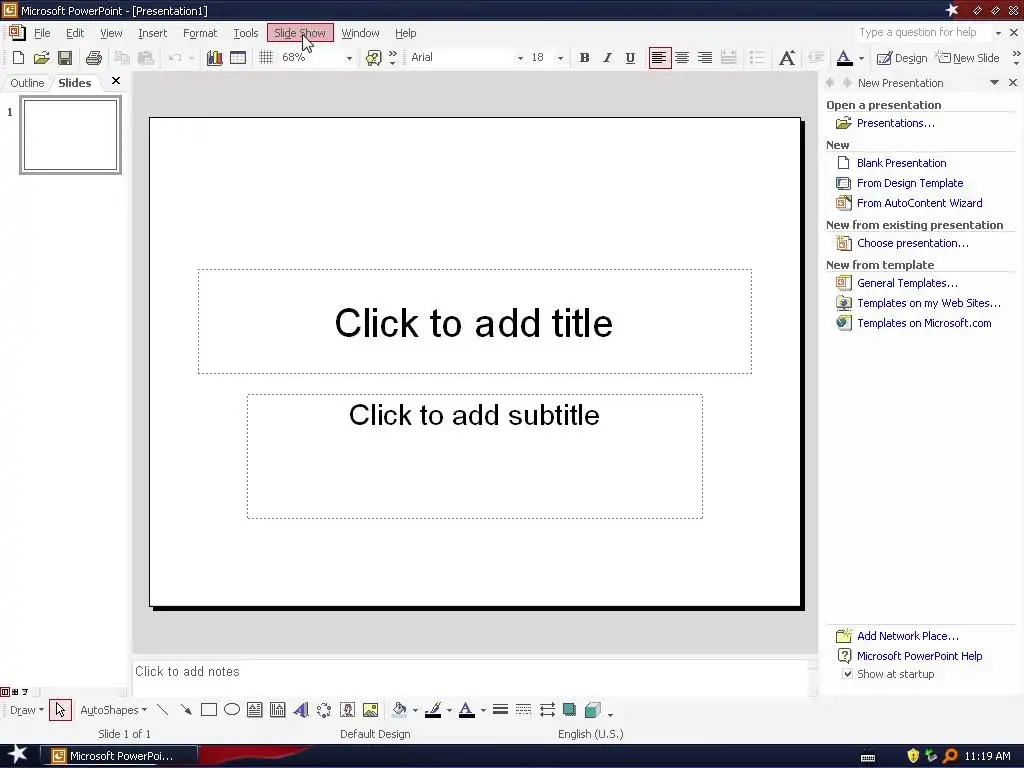Open General Templates... link

pos(907,283)
